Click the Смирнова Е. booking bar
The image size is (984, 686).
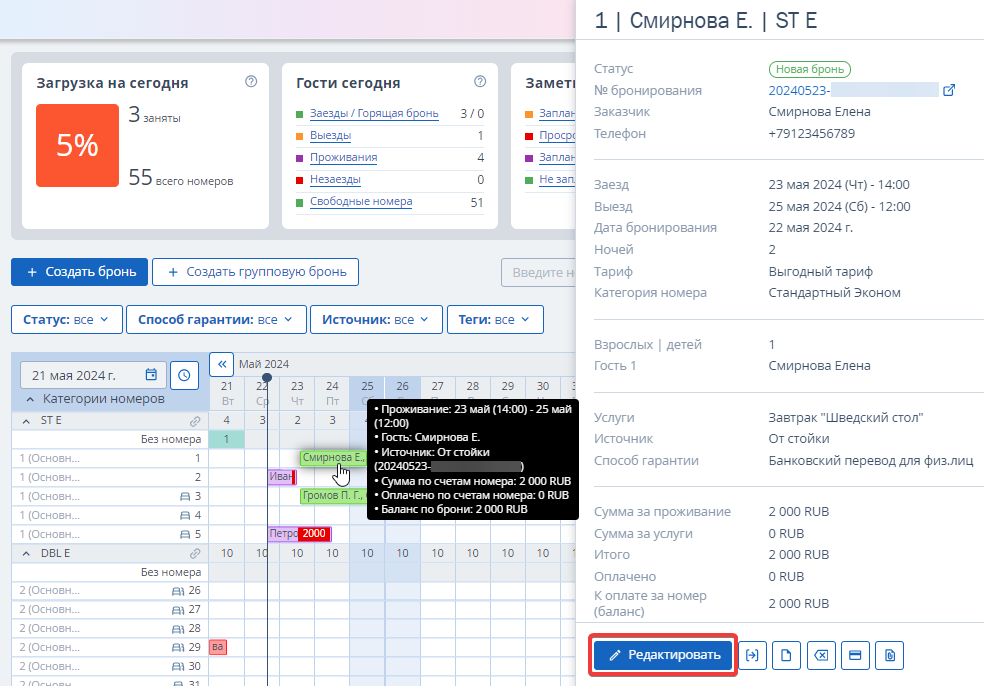click(x=333, y=458)
